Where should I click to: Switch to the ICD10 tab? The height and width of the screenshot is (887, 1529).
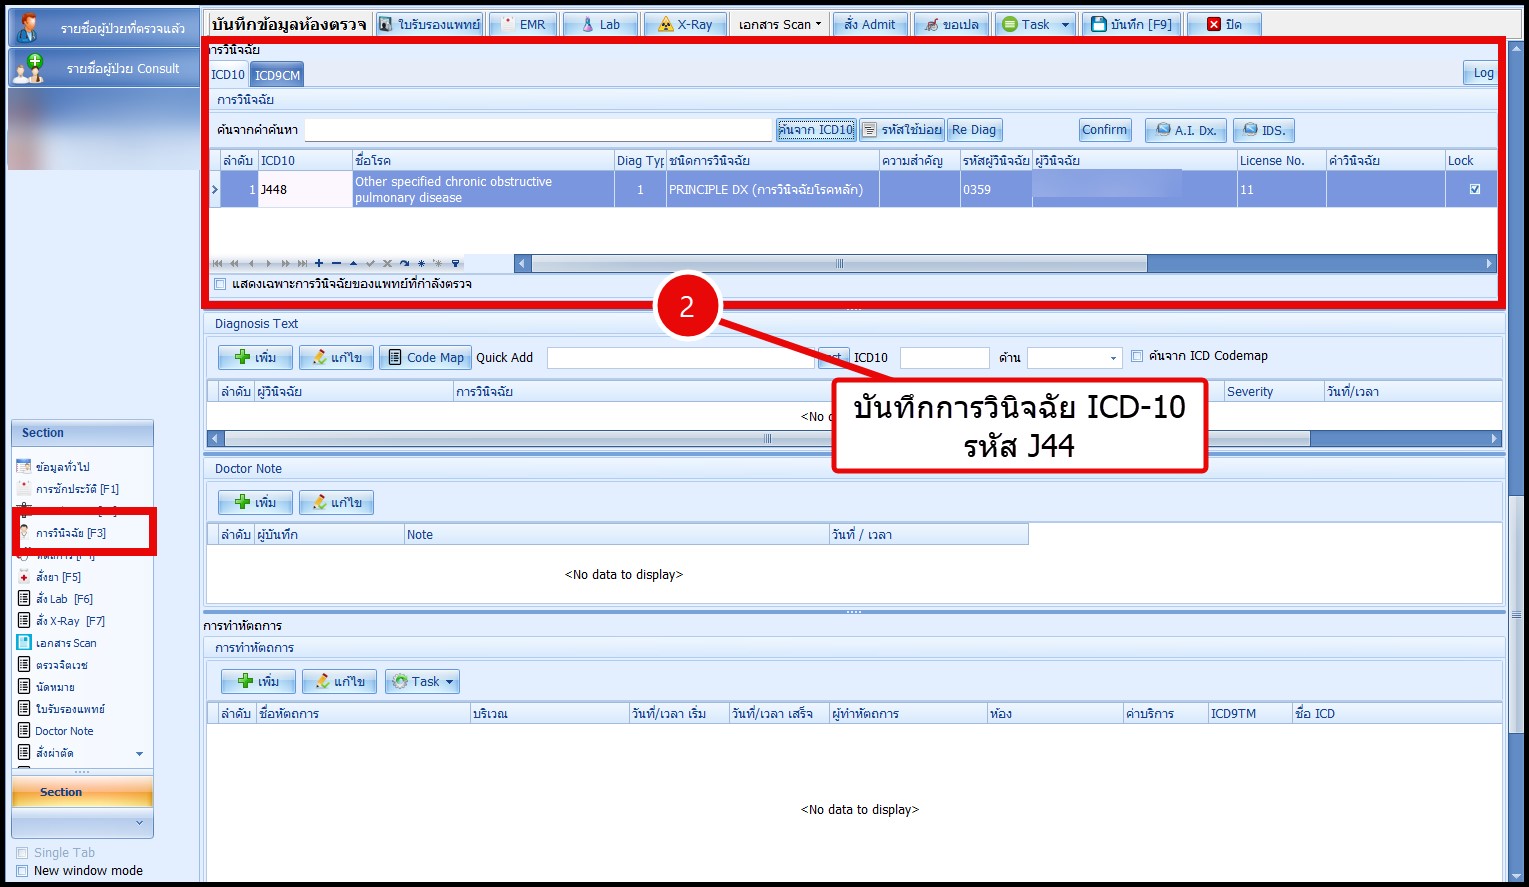(228, 75)
